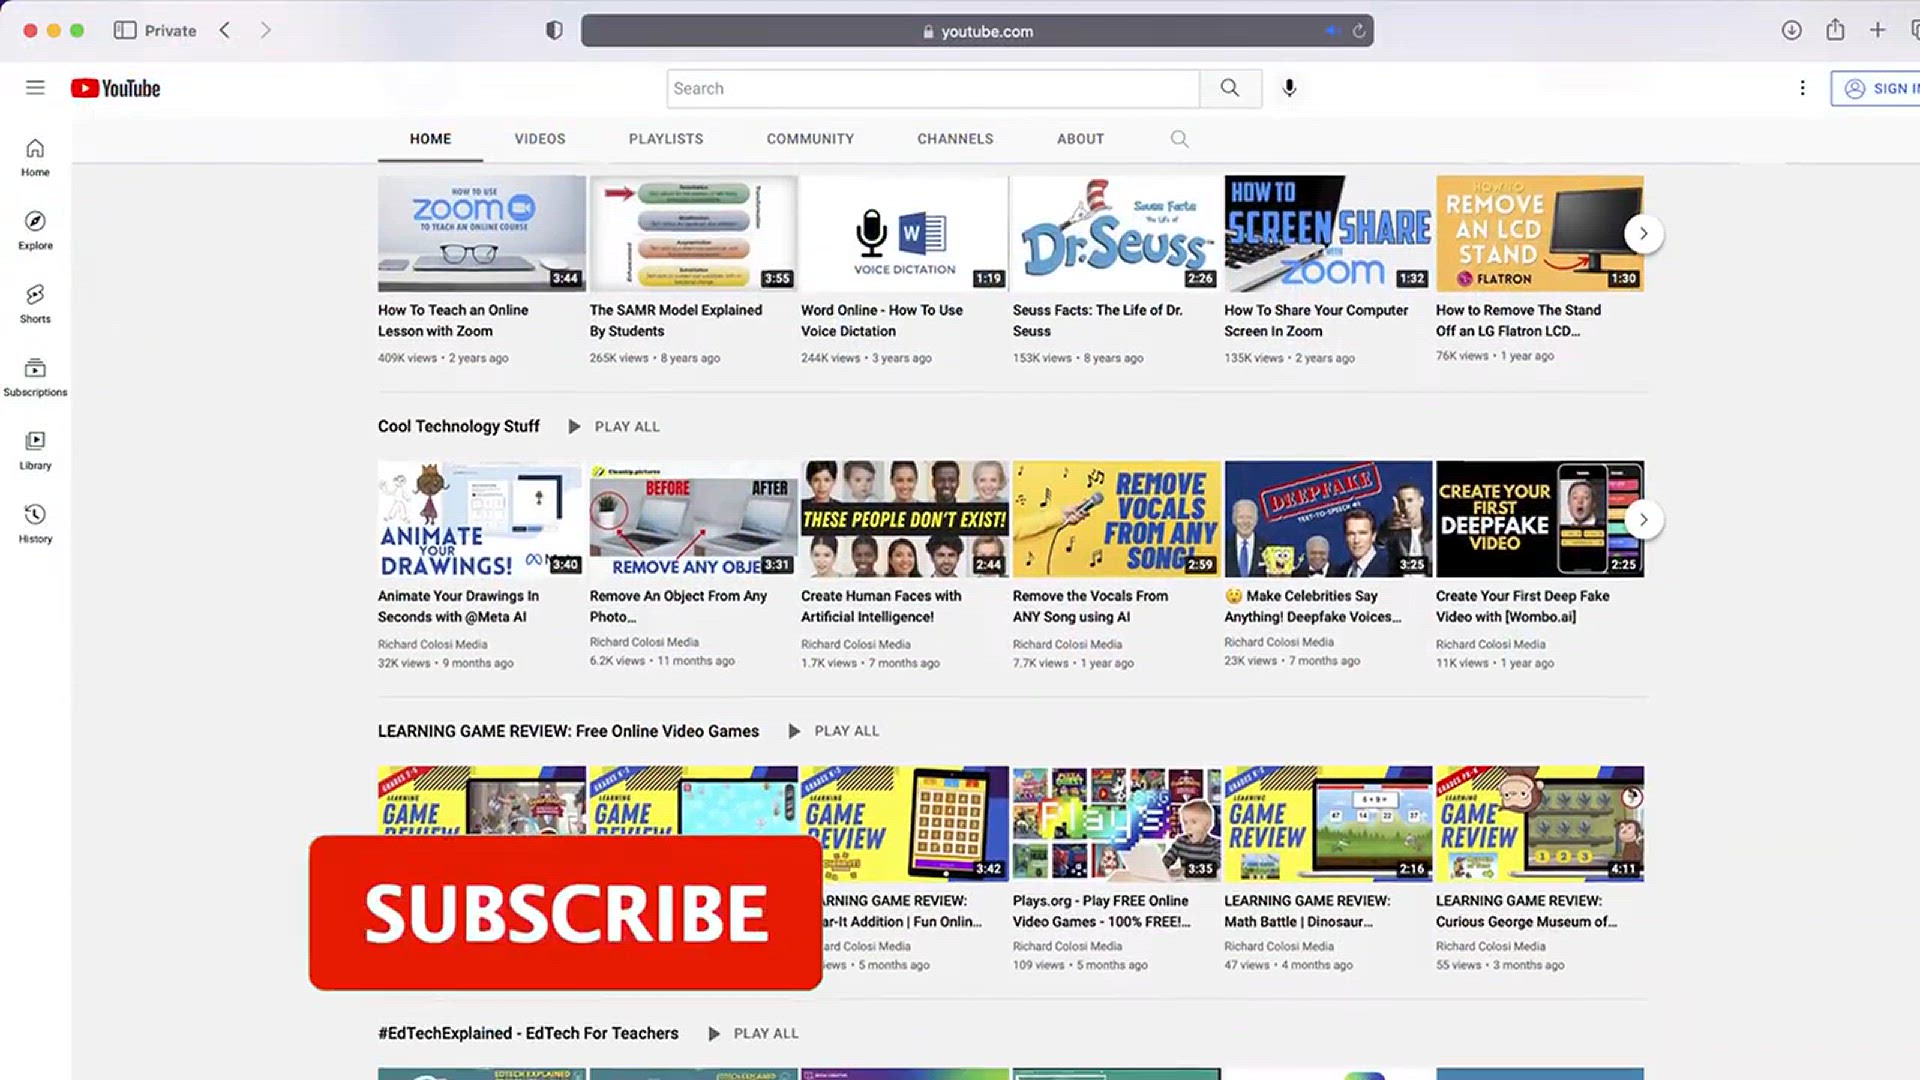Open Math Battle Dinosaur game review thumbnail
The width and height of the screenshot is (1920, 1080).
pyautogui.click(x=1328, y=824)
